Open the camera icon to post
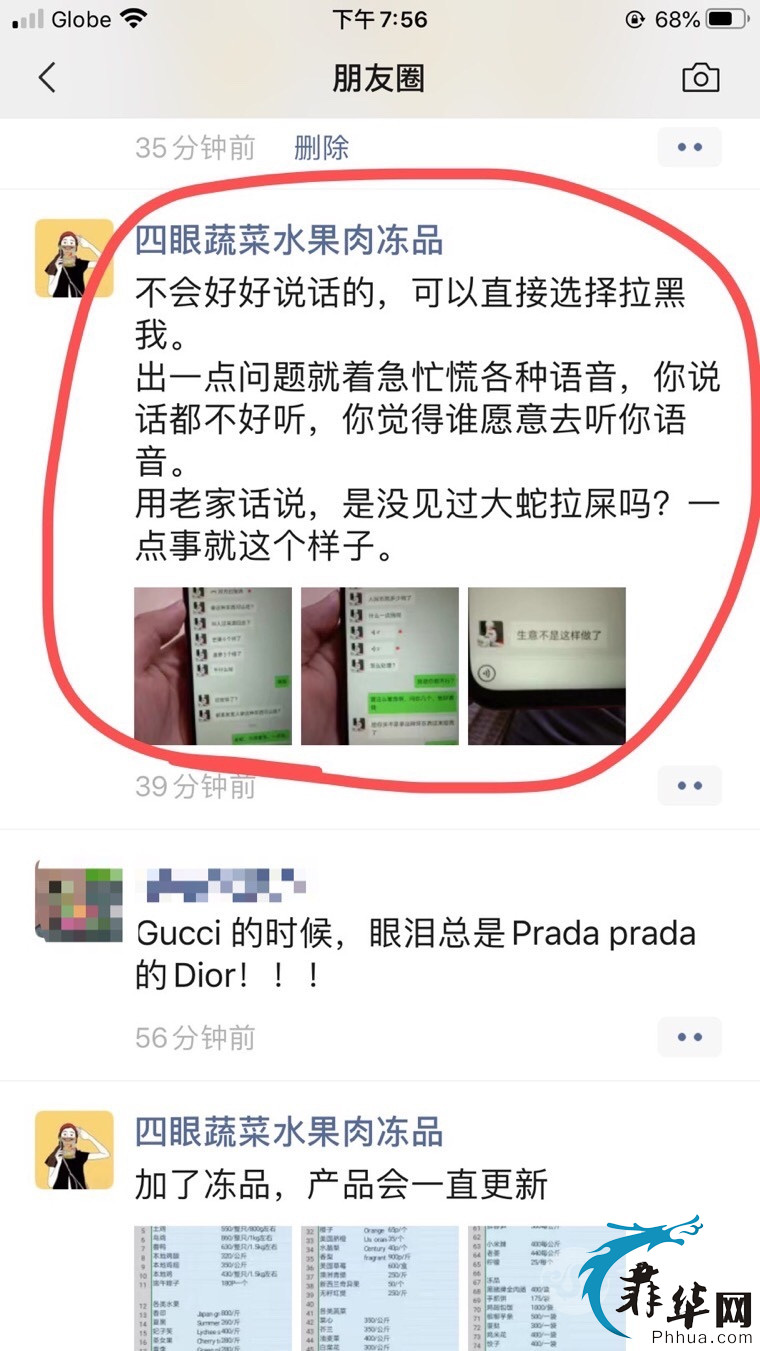Viewport: 760px width, 1351px height. [700, 77]
